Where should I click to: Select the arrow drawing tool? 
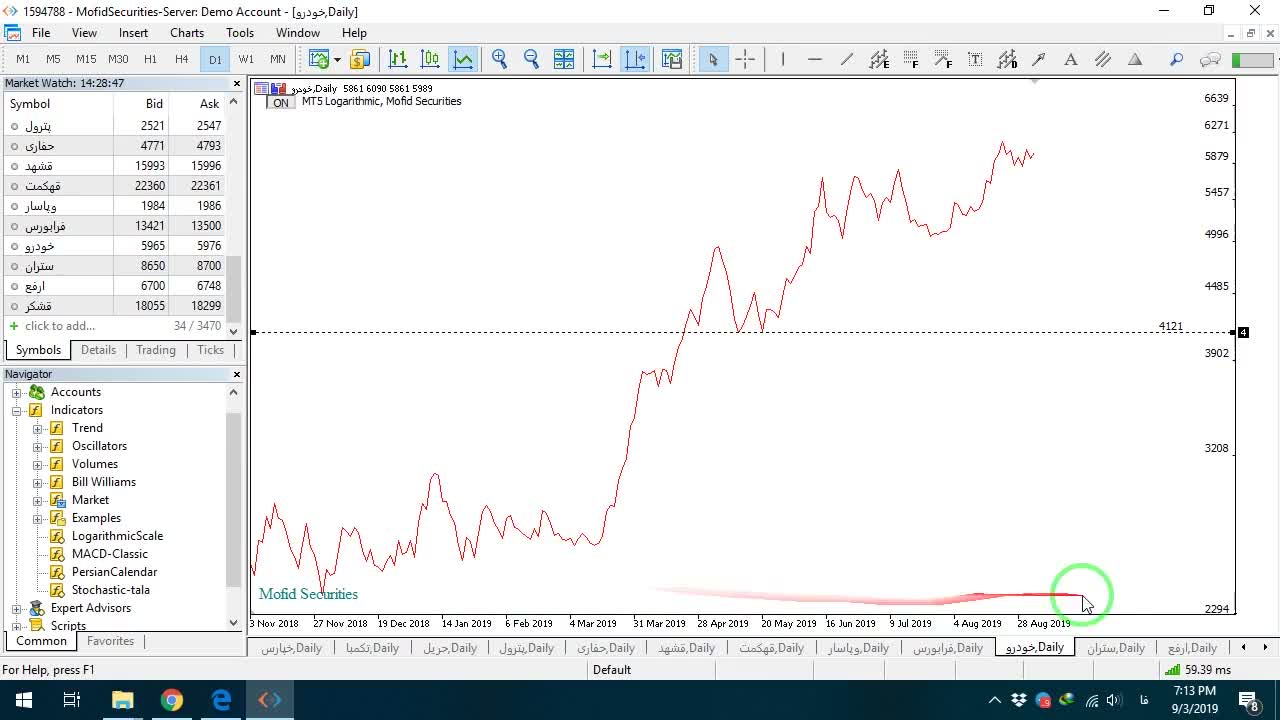(x=1039, y=59)
